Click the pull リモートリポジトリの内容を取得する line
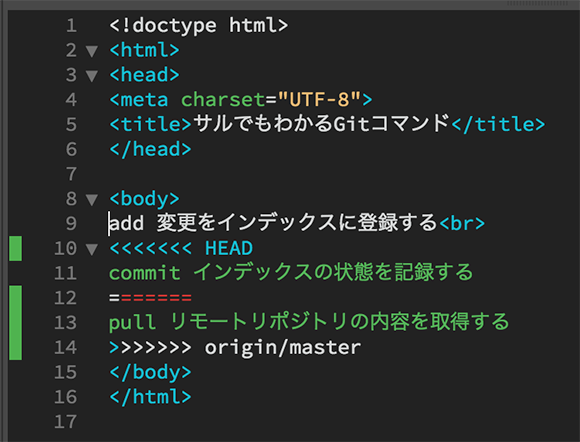 tap(309, 322)
